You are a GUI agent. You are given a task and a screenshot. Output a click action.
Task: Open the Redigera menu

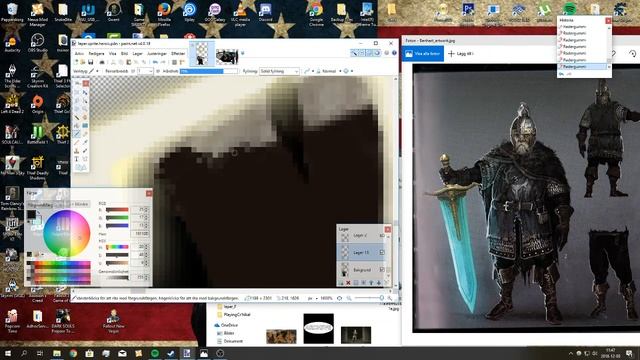coord(96,53)
